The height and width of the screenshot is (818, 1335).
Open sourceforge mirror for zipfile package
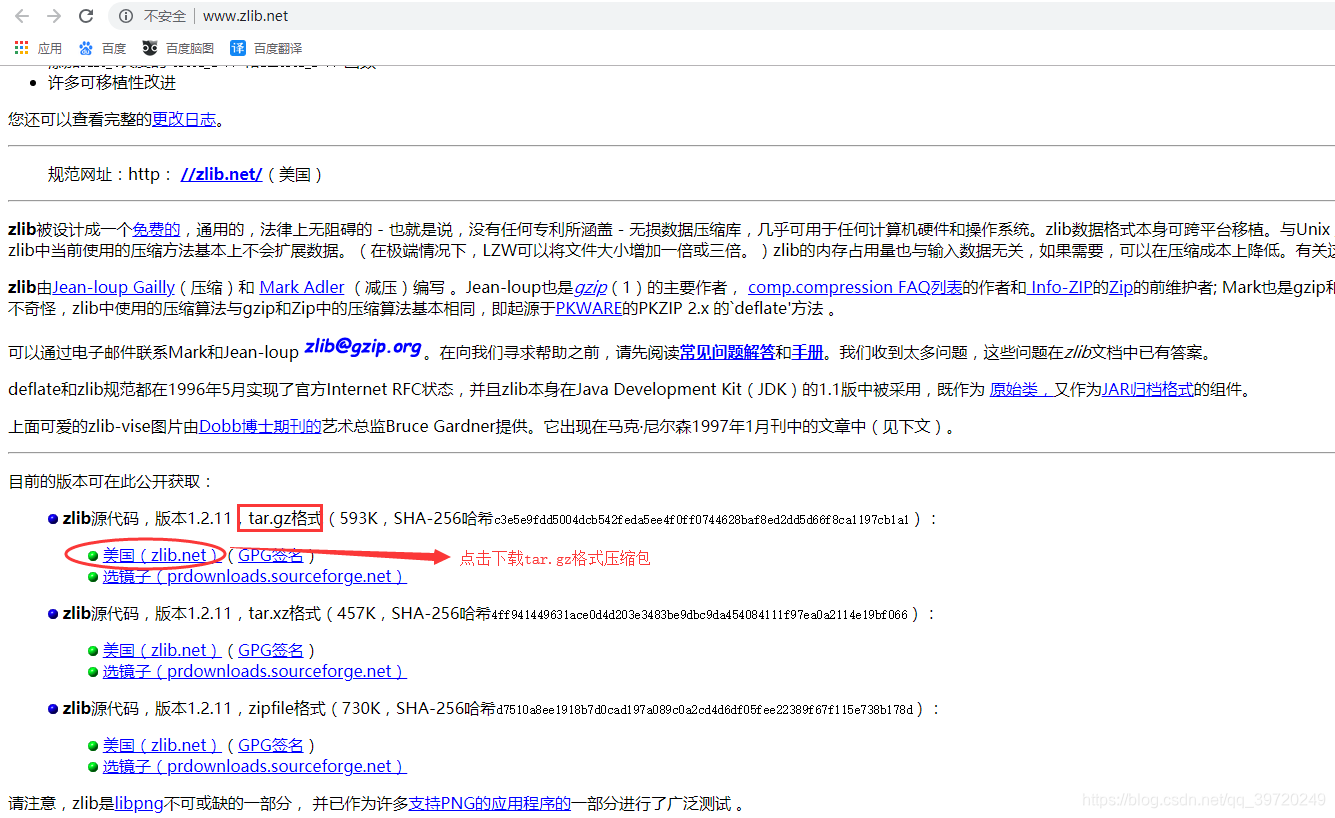click(254, 766)
